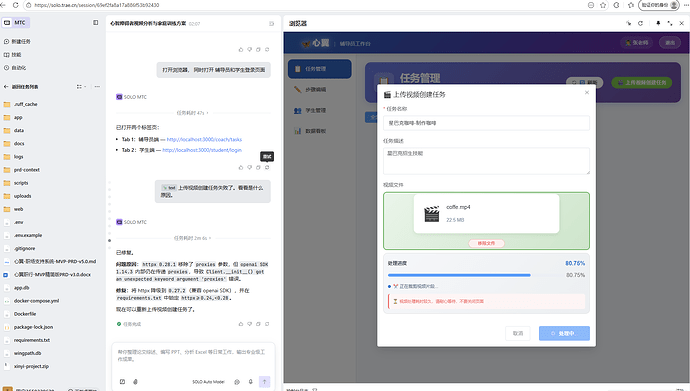
Task: Open package-lock.json
Action: coord(33,327)
